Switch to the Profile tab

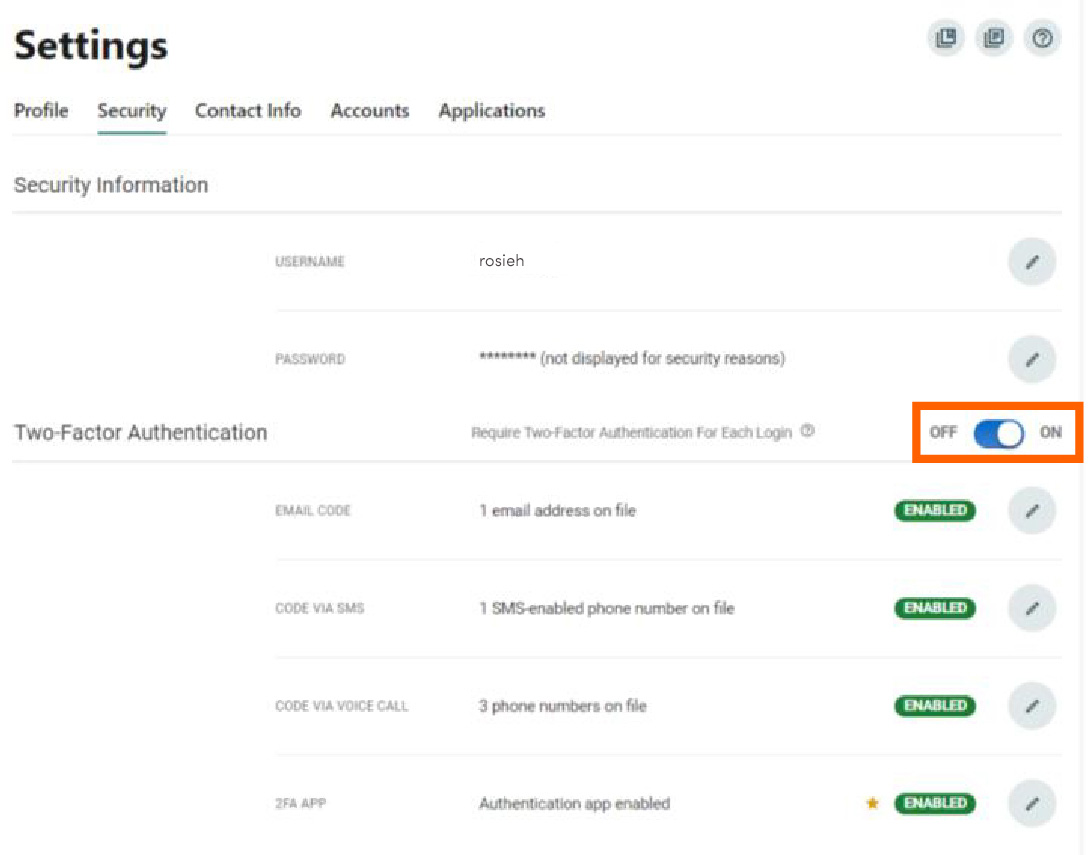click(41, 111)
